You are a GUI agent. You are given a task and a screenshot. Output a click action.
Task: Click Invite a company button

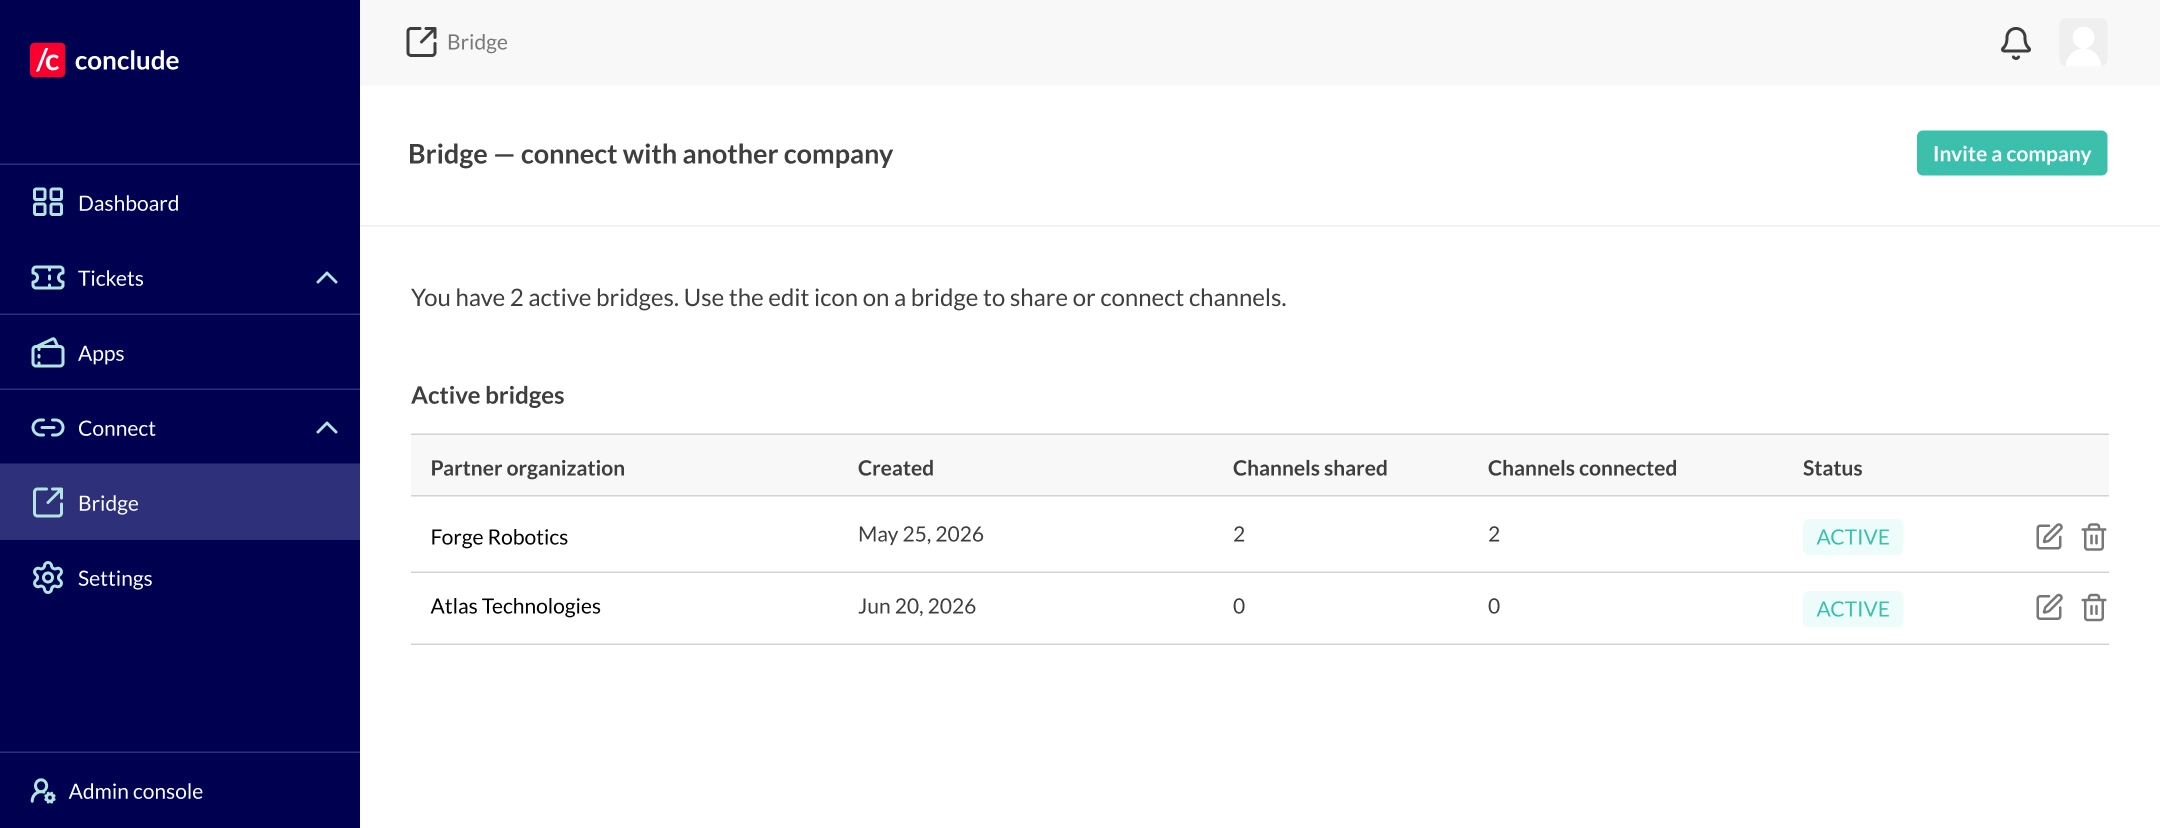(x=2011, y=153)
